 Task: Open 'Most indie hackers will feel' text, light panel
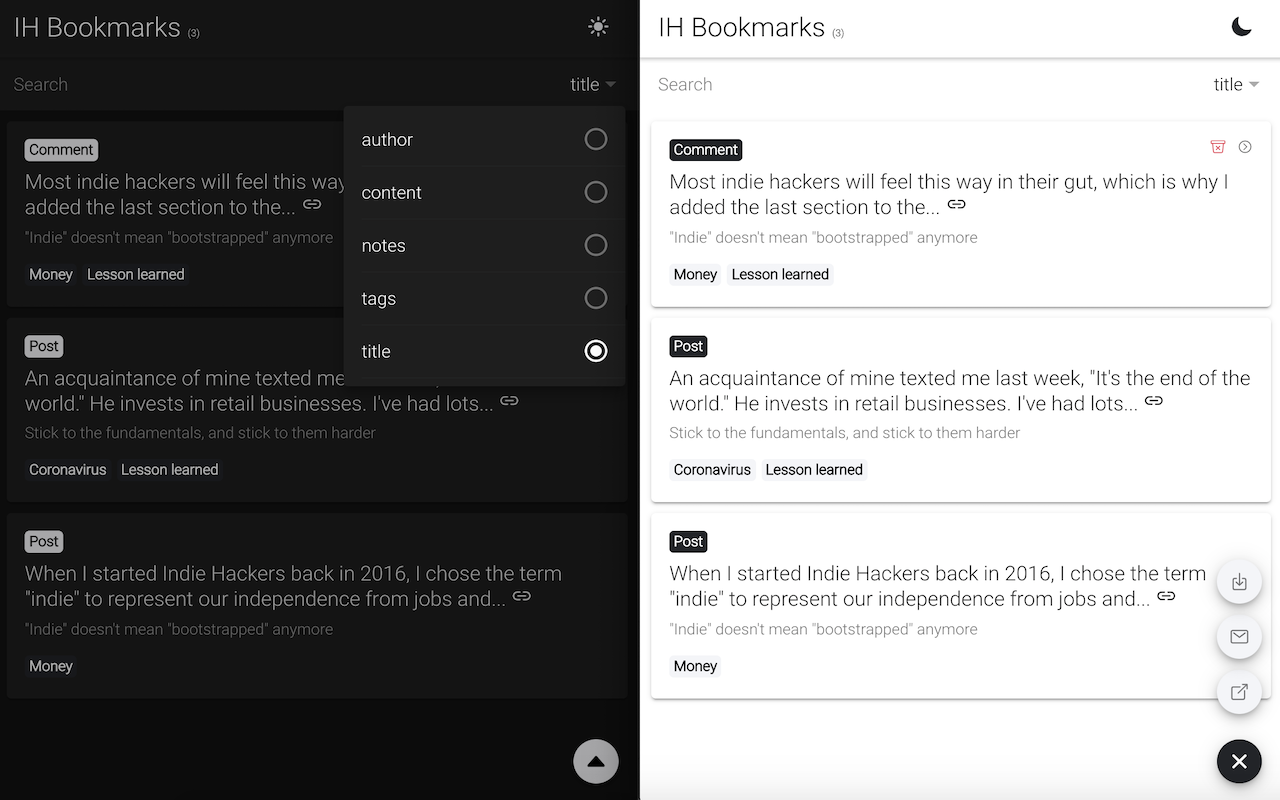pos(948,194)
